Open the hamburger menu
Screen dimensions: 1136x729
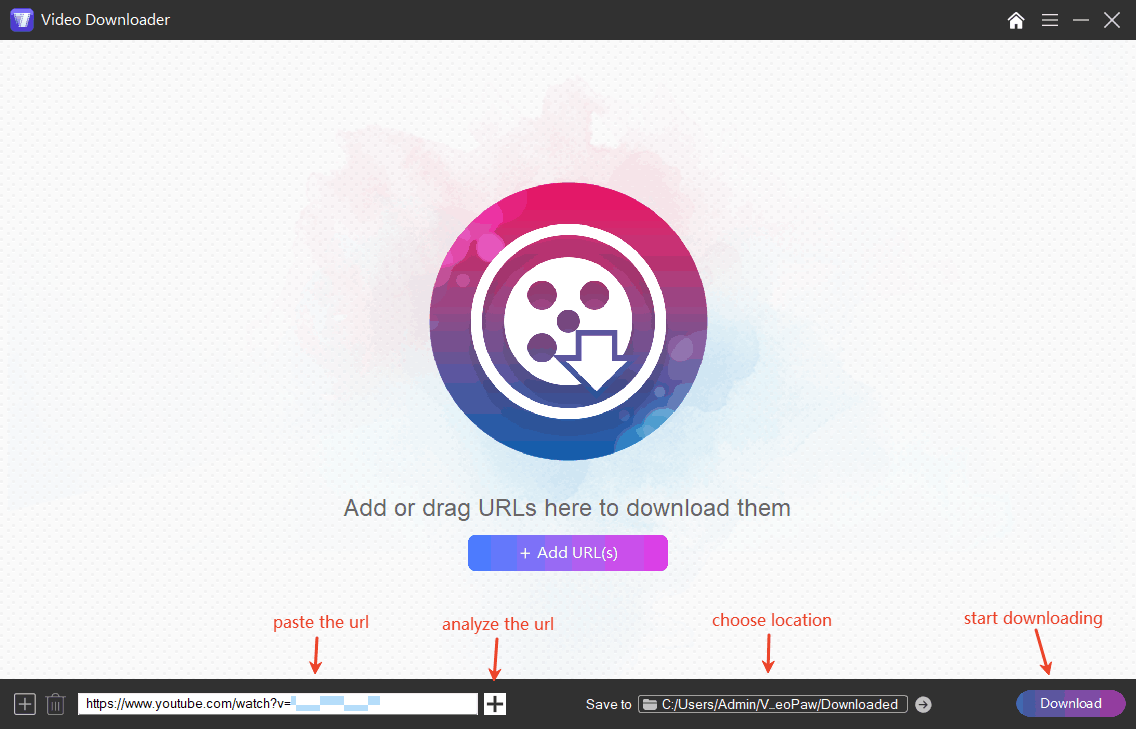click(x=1050, y=20)
